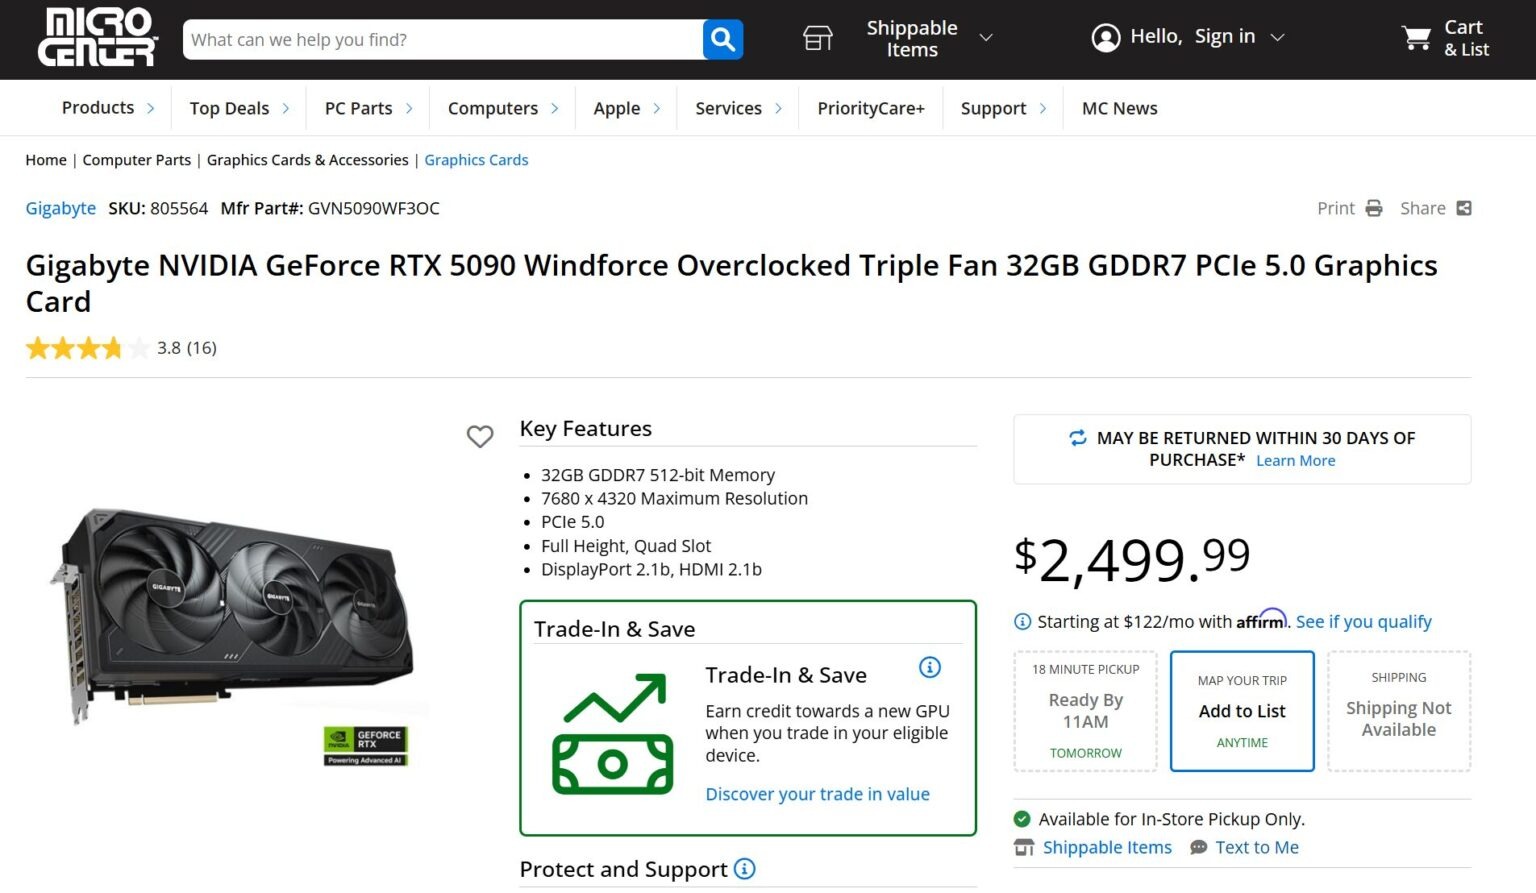The width and height of the screenshot is (1536, 893).
Task: Open the shopping cart icon
Action: pyautogui.click(x=1417, y=38)
